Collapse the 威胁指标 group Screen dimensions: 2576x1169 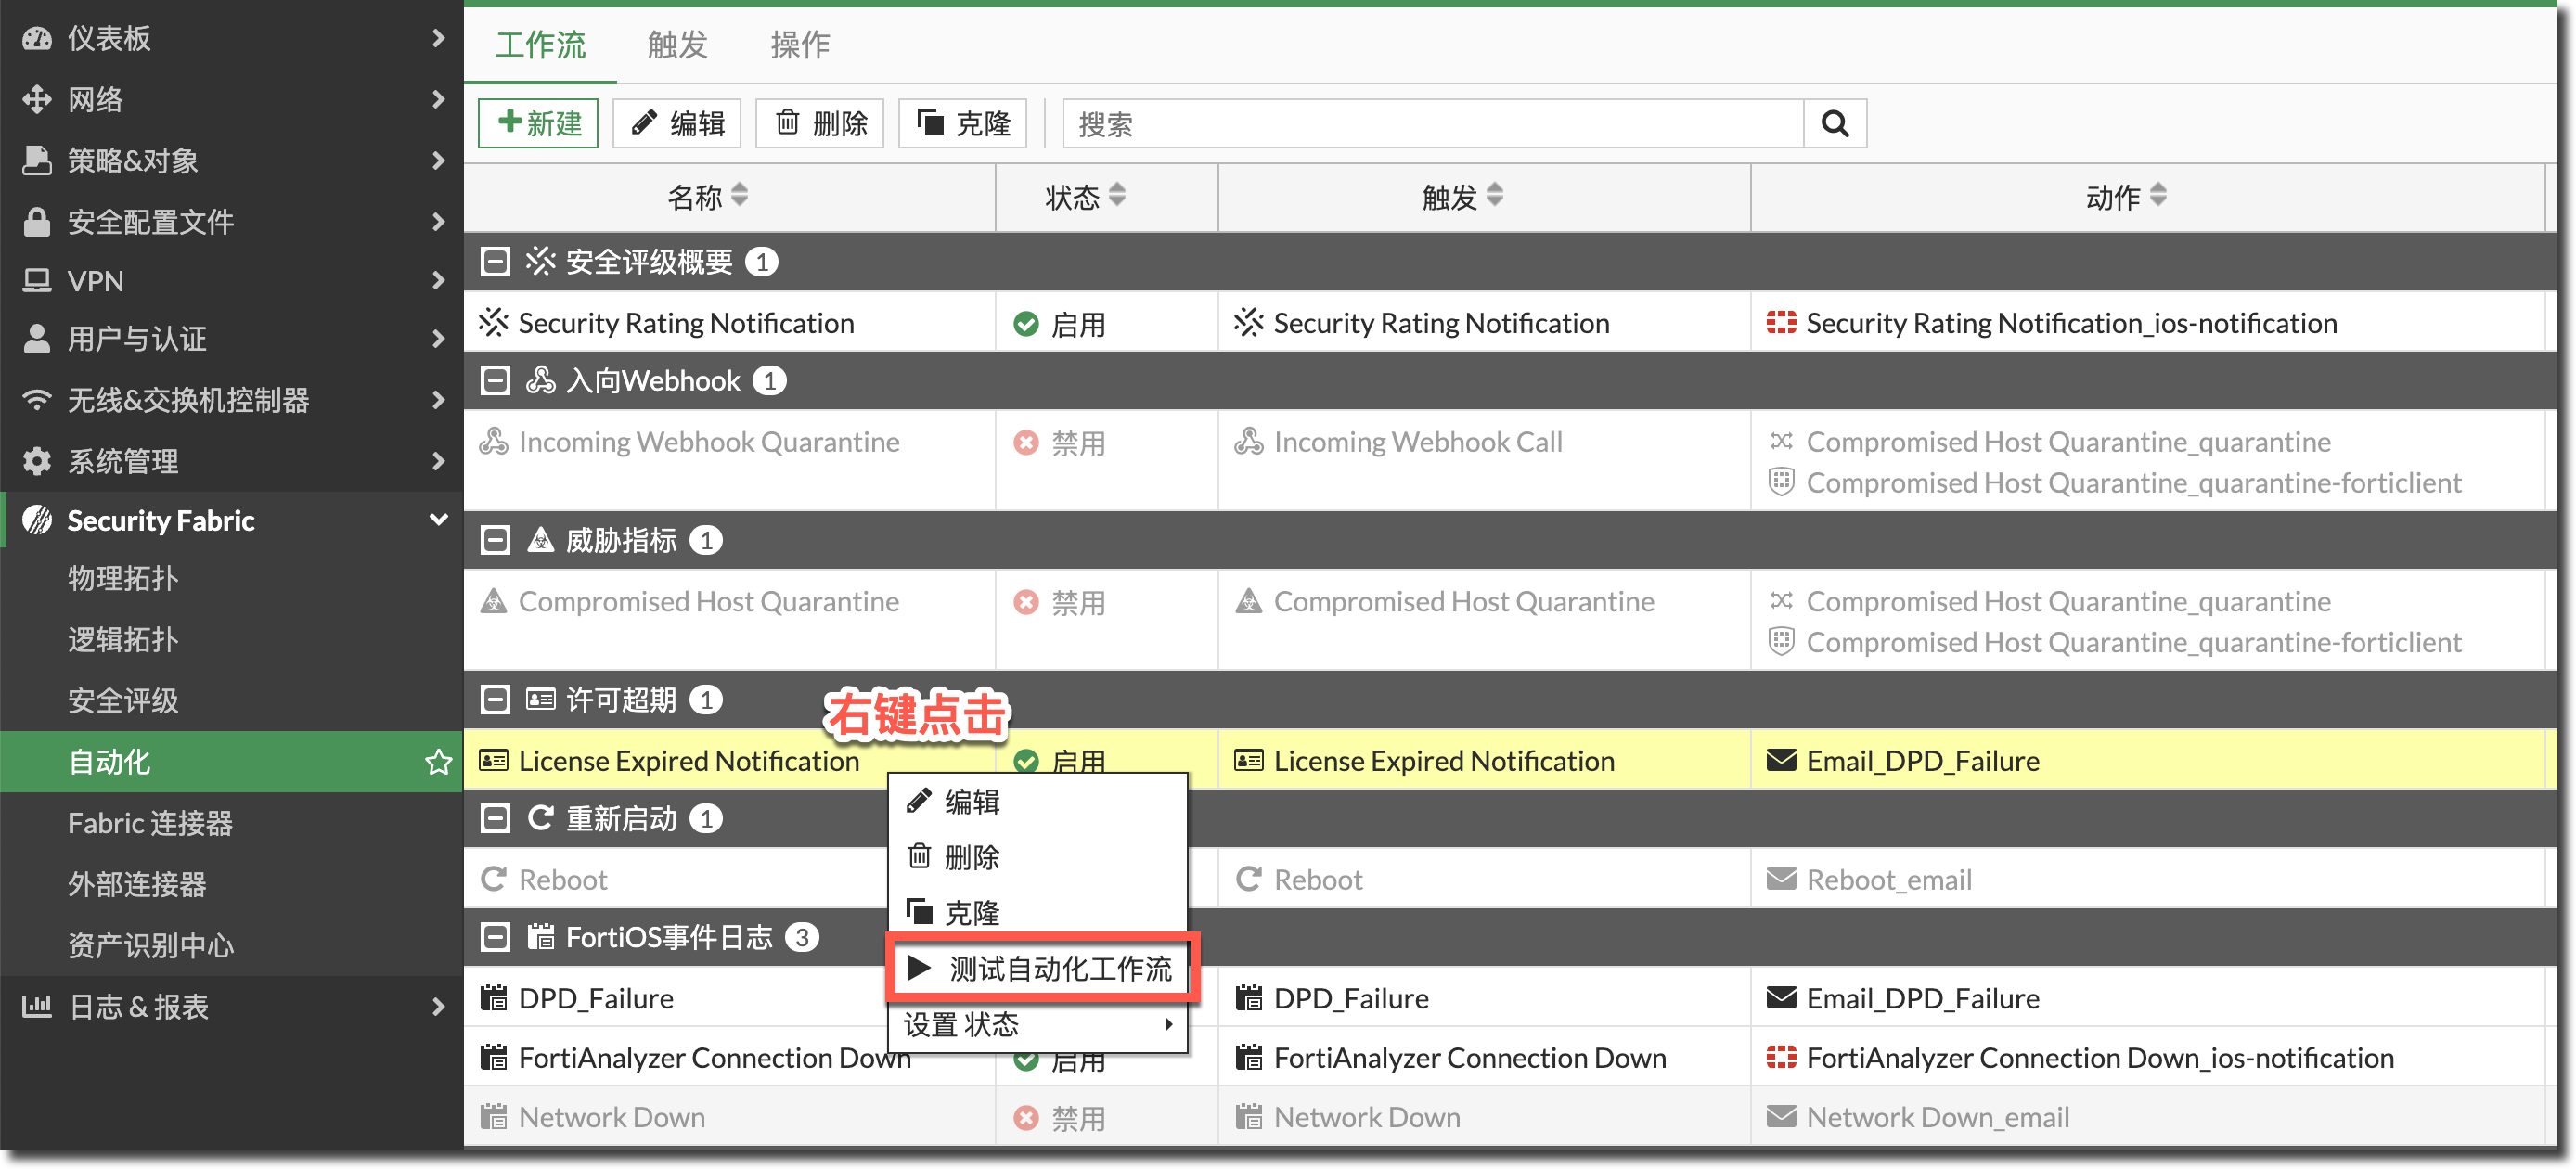(x=495, y=540)
